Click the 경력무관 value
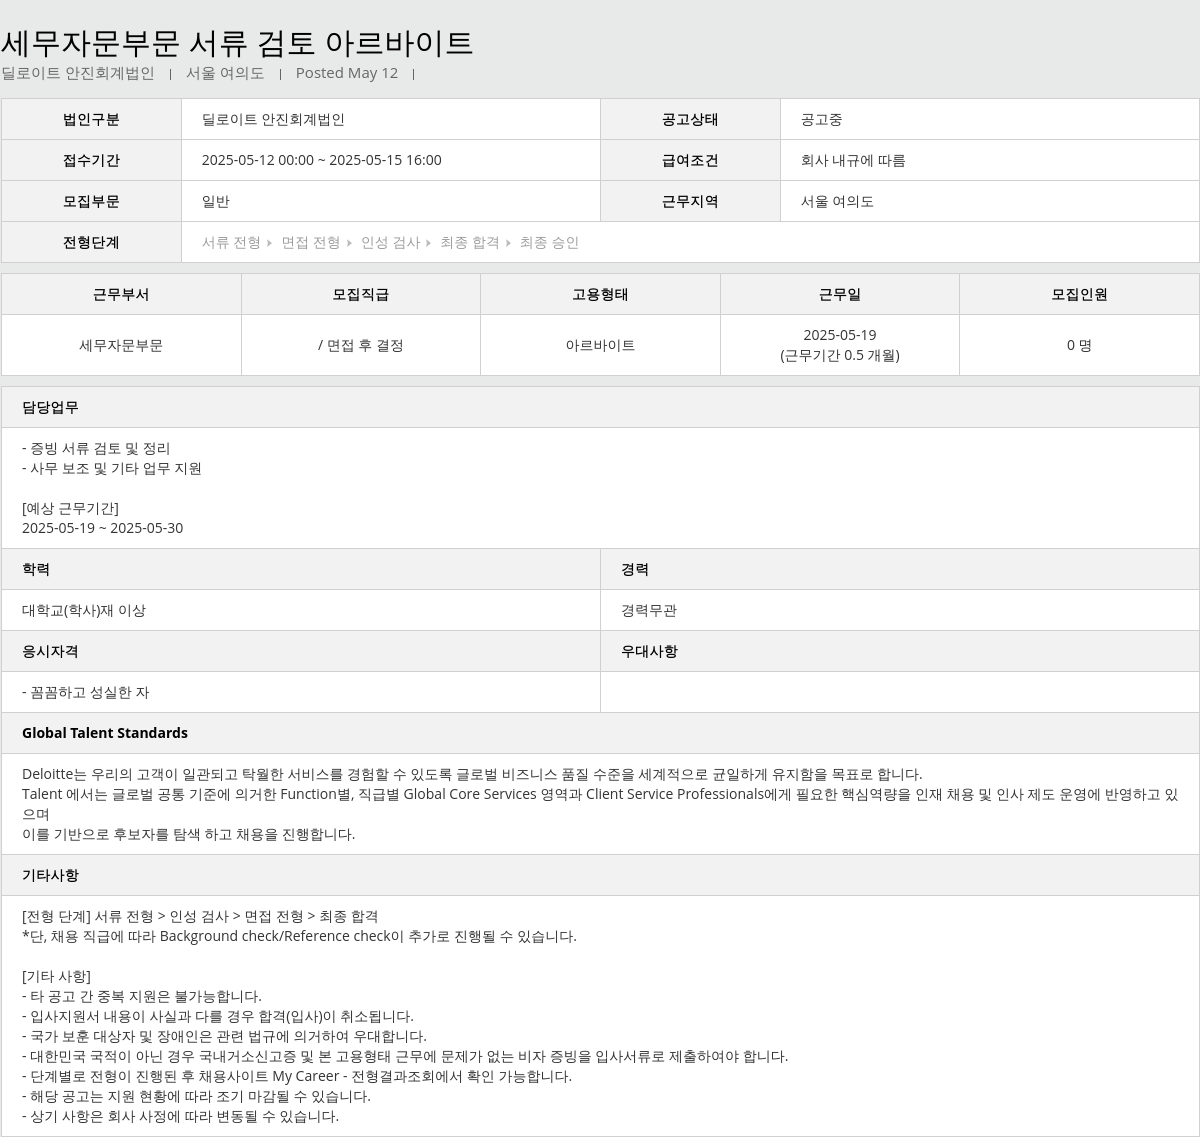This screenshot has height=1137, width=1200. 649,610
